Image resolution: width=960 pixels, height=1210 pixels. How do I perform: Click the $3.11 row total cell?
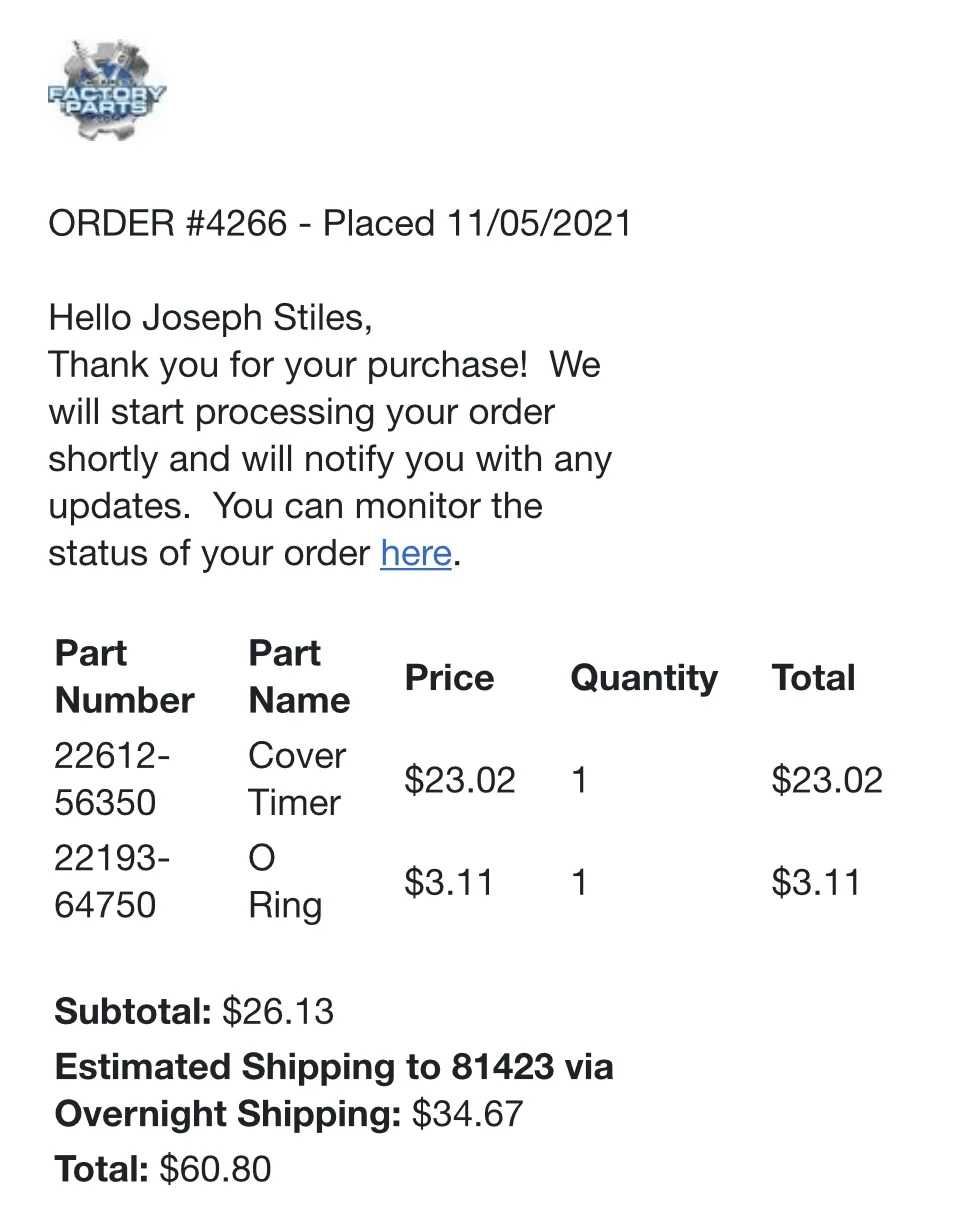point(816,883)
